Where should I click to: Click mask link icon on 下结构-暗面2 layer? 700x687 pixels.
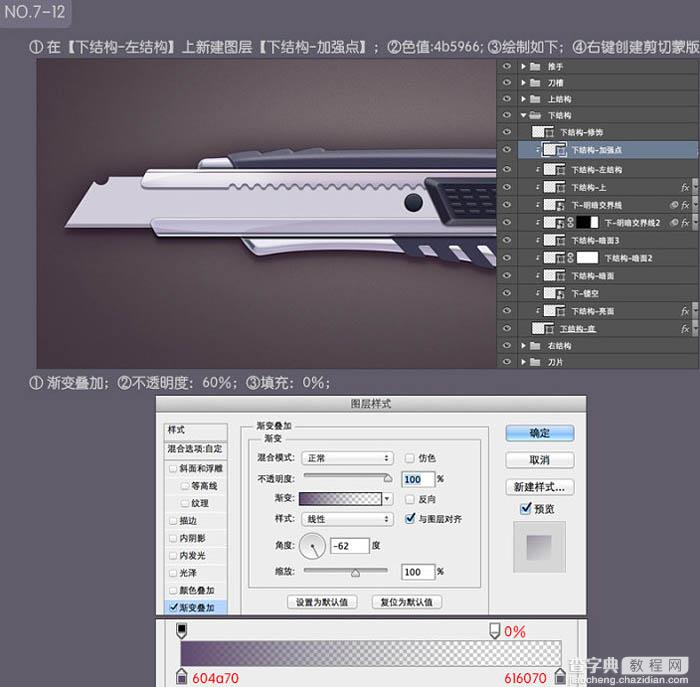pyautogui.click(x=571, y=258)
